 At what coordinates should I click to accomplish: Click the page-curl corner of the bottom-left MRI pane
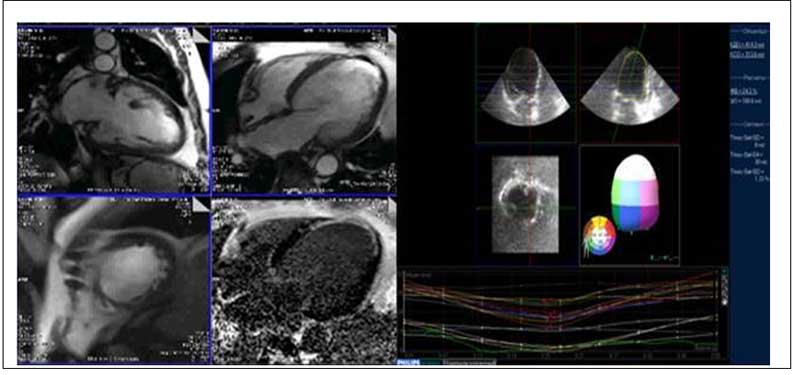pyautogui.click(x=202, y=204)
